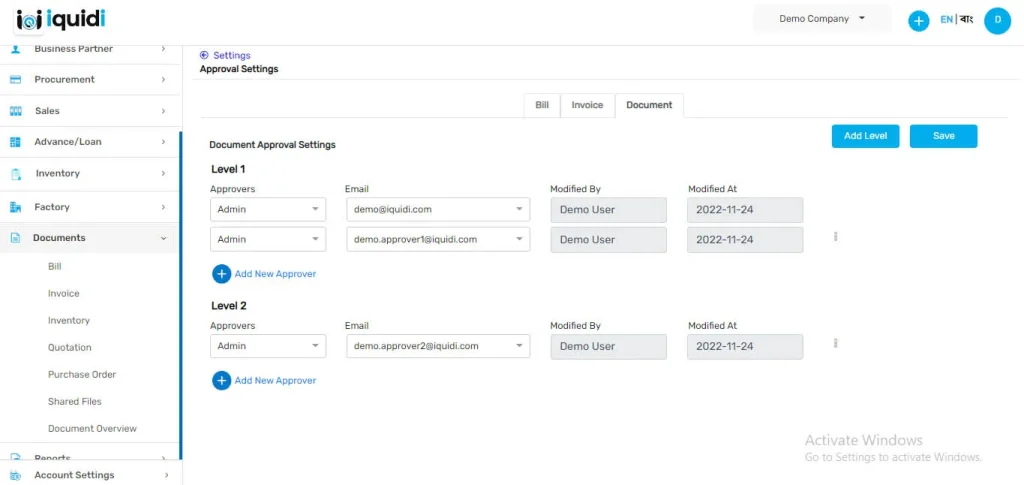
Task: Click the Factory sidebar icon
Action: (16, 207)
